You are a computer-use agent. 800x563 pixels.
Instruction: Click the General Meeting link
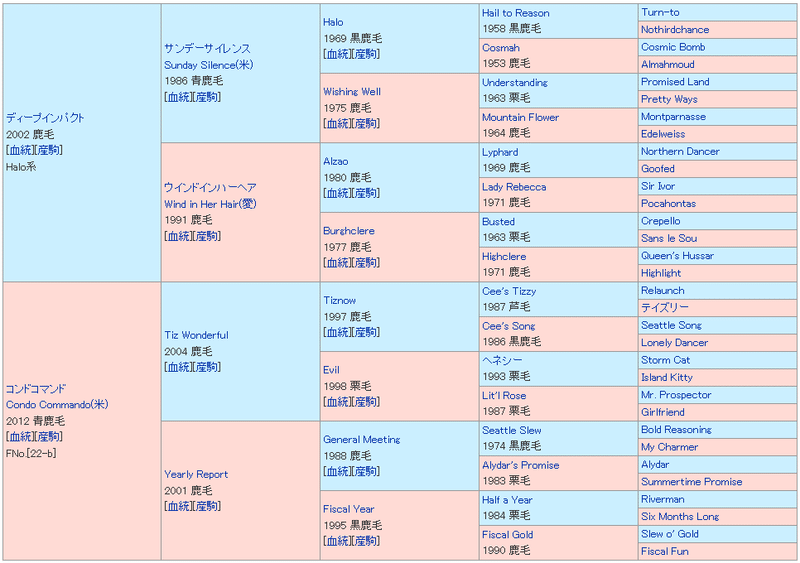pyautogui.click(x=362, y=439)
